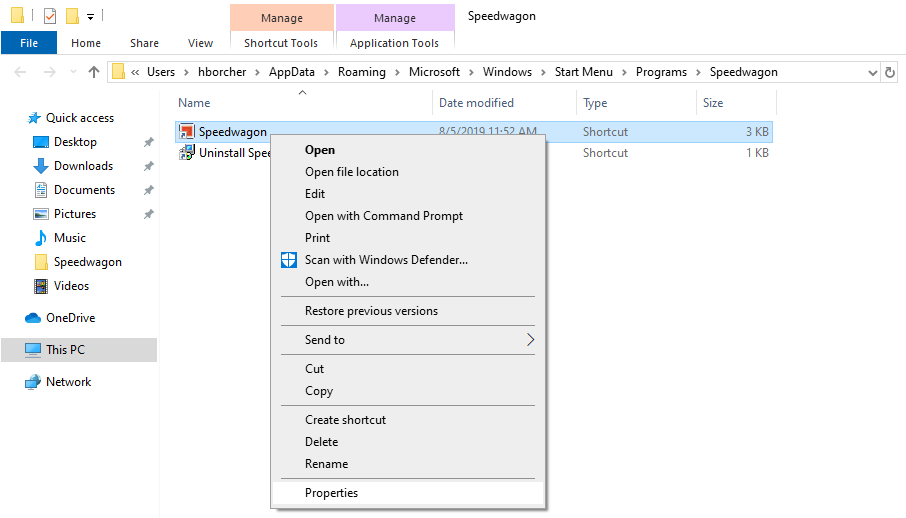This screenshot has height=518, width=906.
Task: Choose Properties from the context menu
Action: (331, 493)
